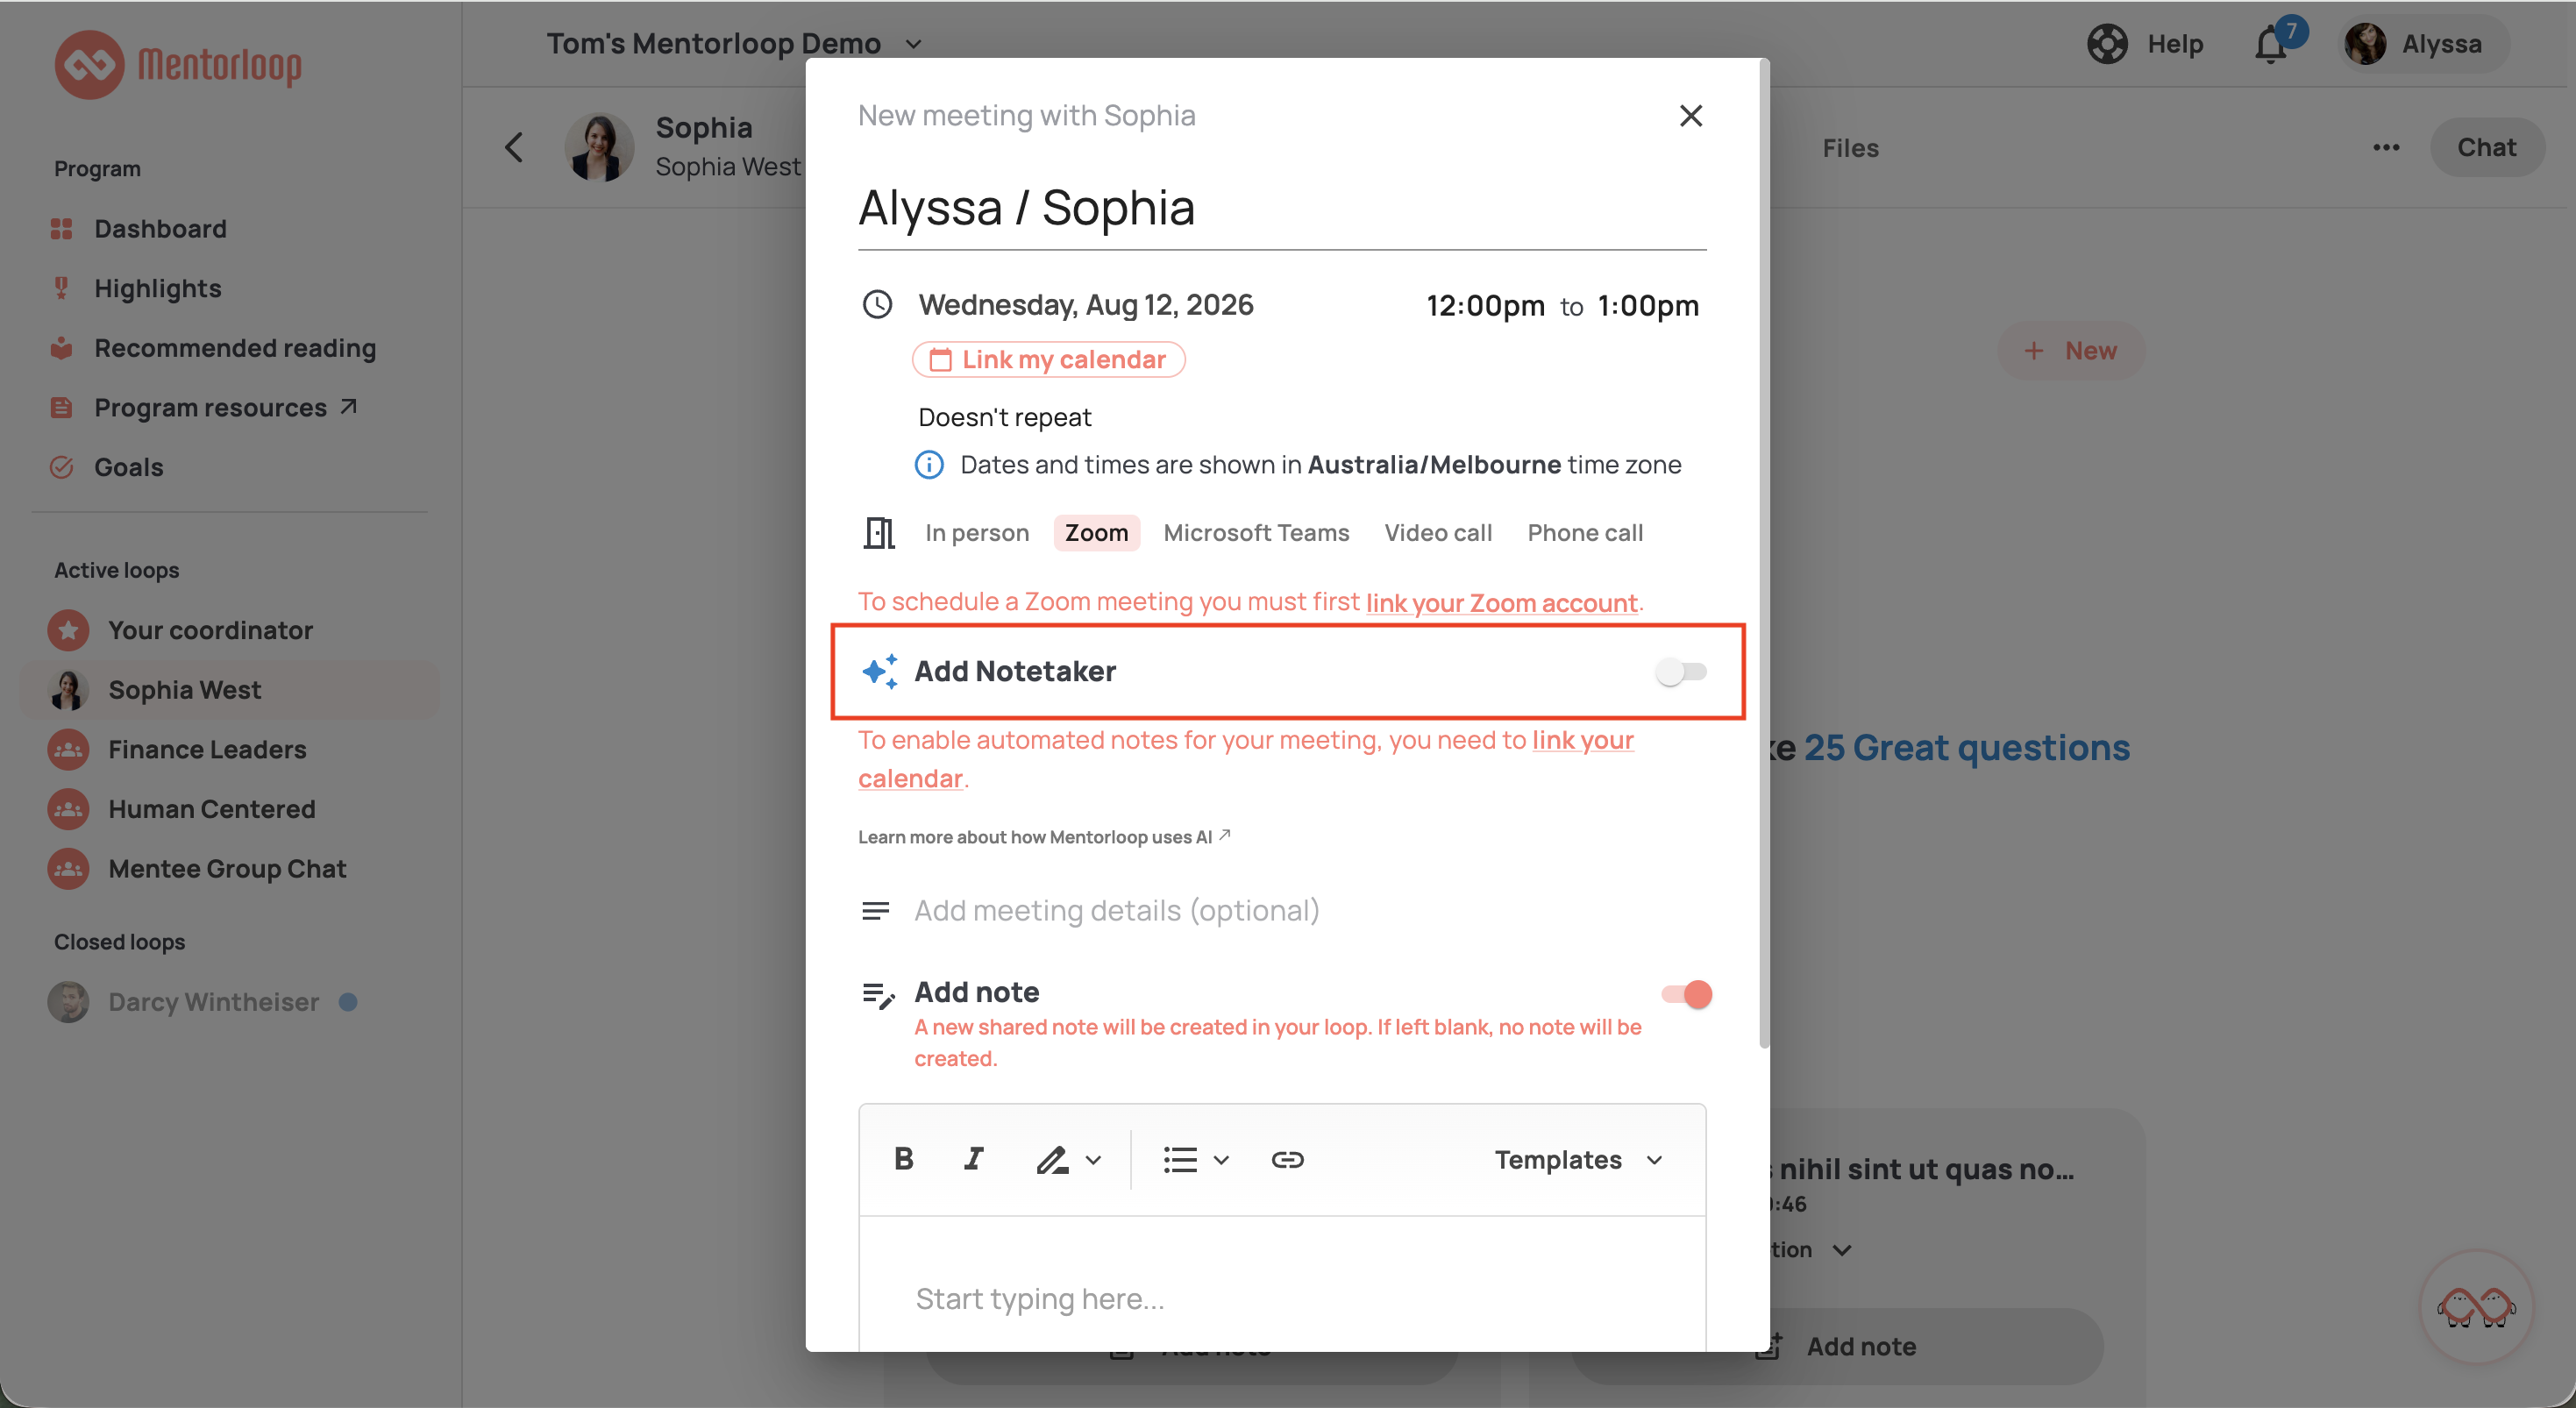This screenshot has height=1408, width=2576.
Task: Open the Doesn't repeat recurrence selector
Action: [1004, 417]
